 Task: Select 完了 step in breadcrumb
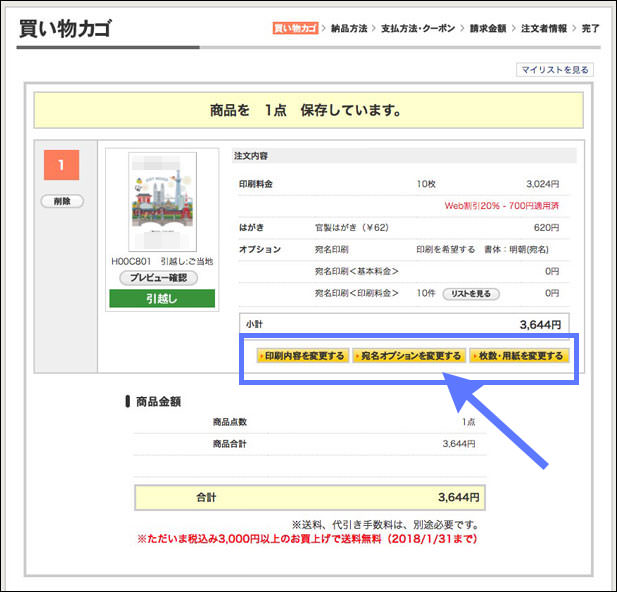tap(590, 28)
